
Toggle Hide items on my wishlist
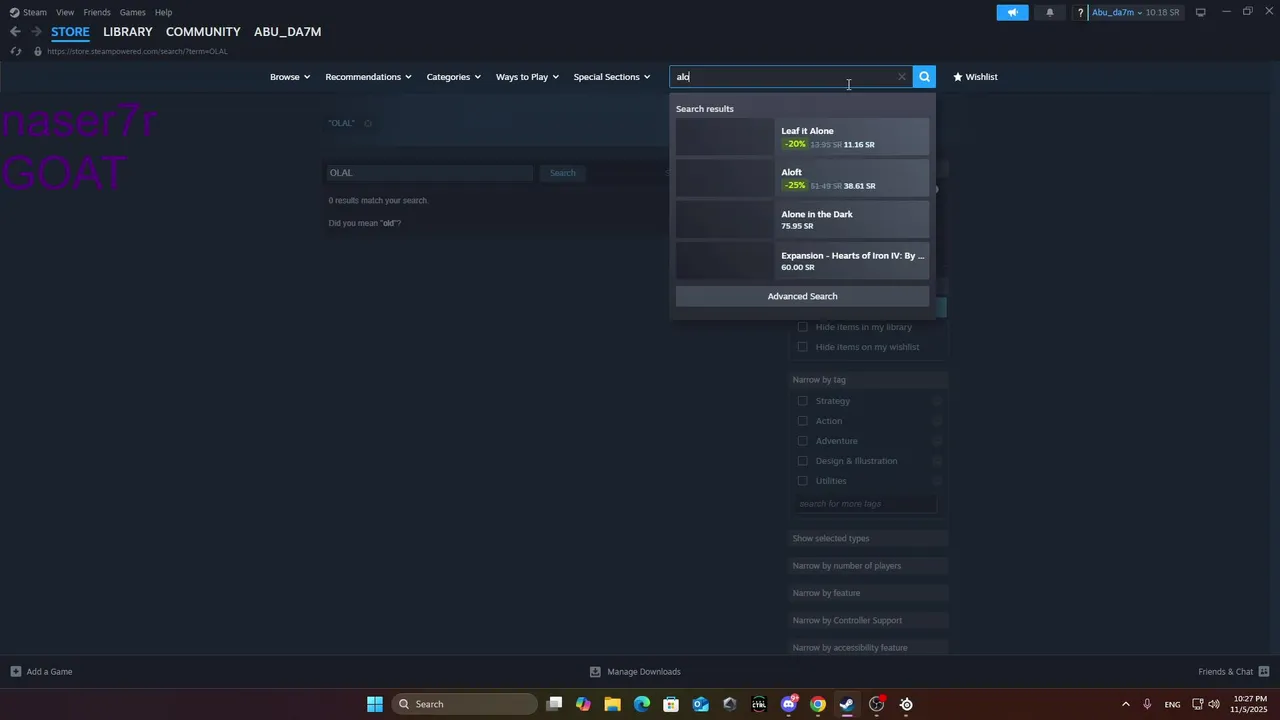pos(802,347)
